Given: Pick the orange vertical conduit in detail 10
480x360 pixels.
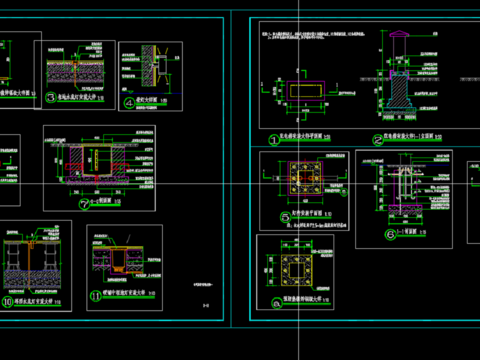Looking at the screenshot, I should (30, 262).
